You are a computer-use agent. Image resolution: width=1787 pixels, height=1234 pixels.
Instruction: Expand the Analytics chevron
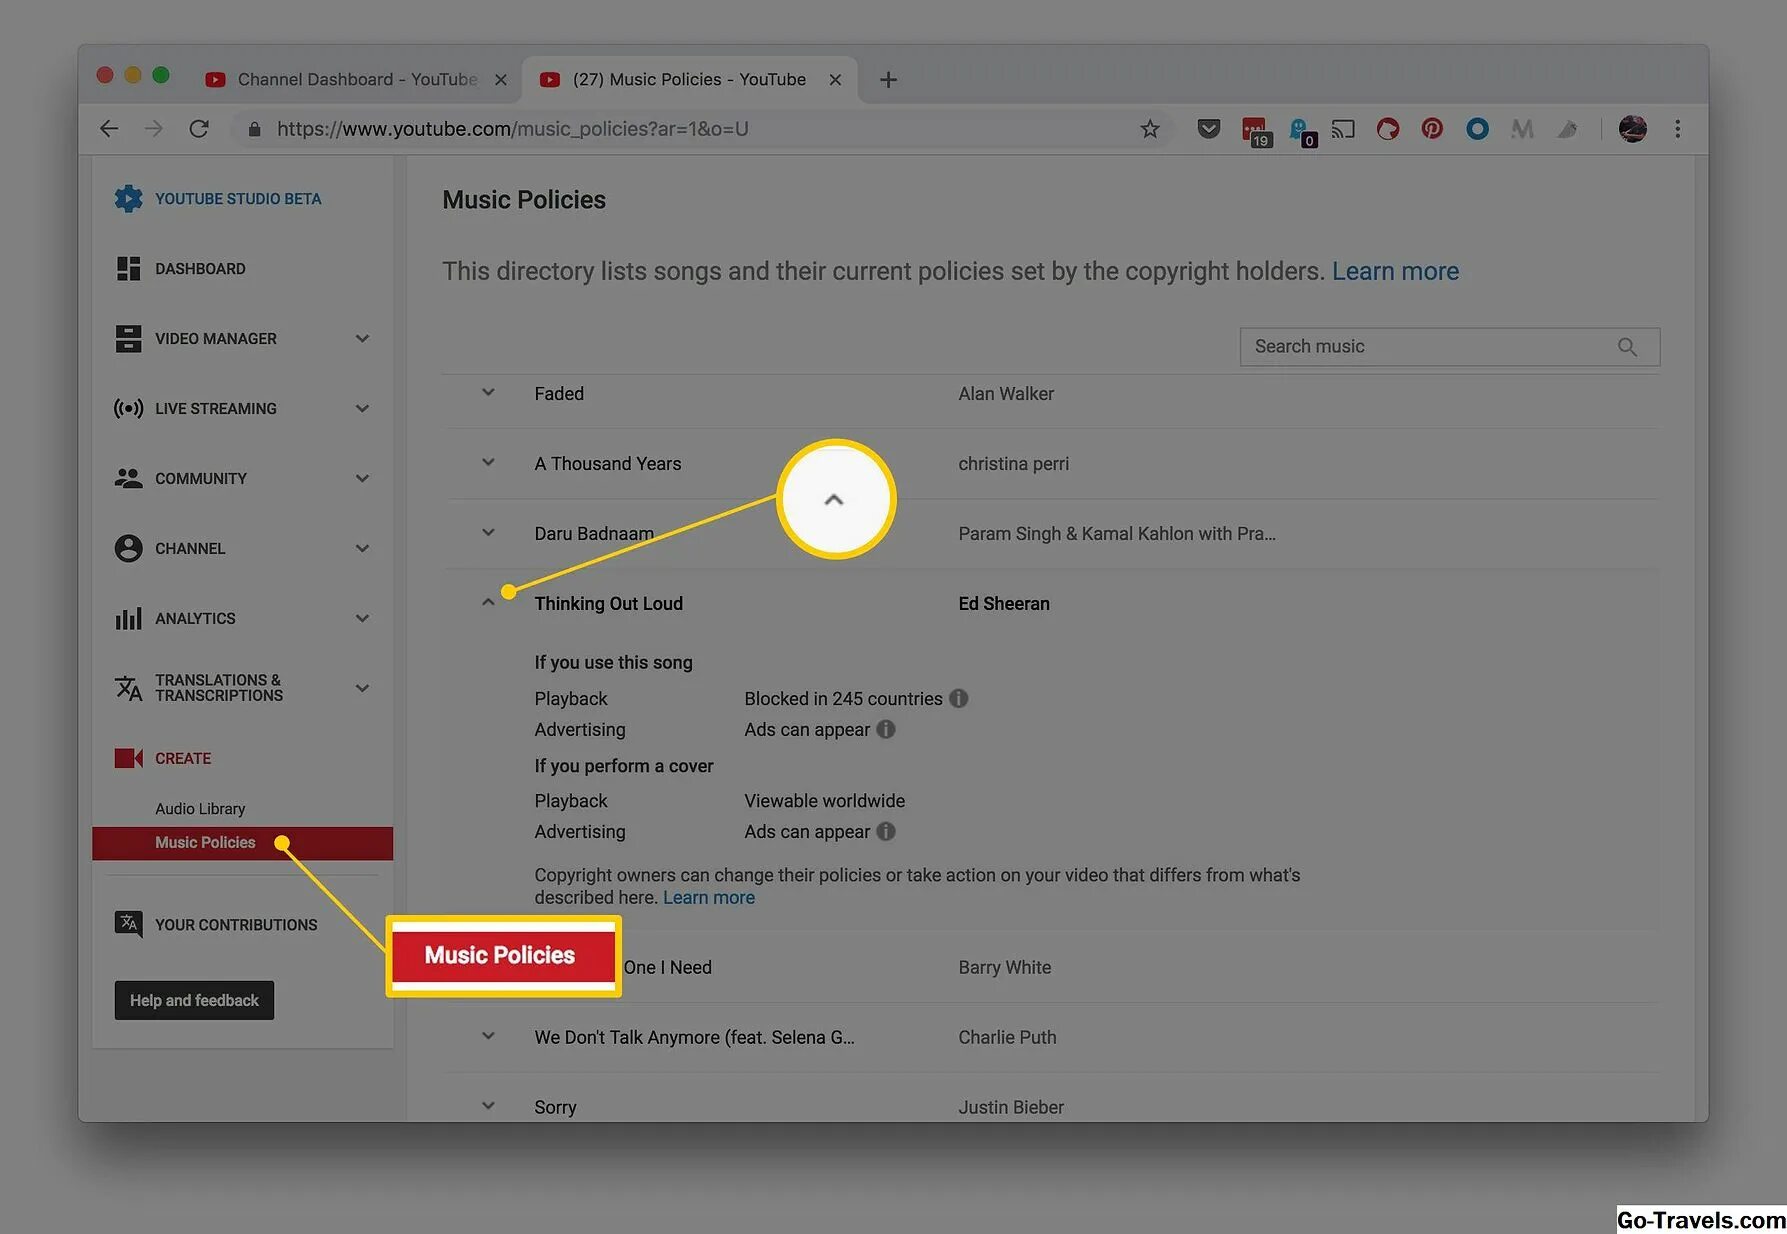[362, 618]
